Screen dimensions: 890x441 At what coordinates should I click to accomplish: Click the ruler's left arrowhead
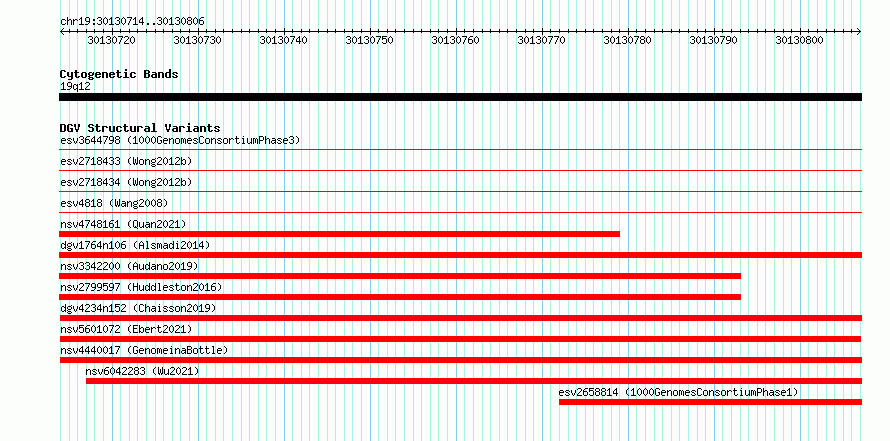(x=62, y=31)
